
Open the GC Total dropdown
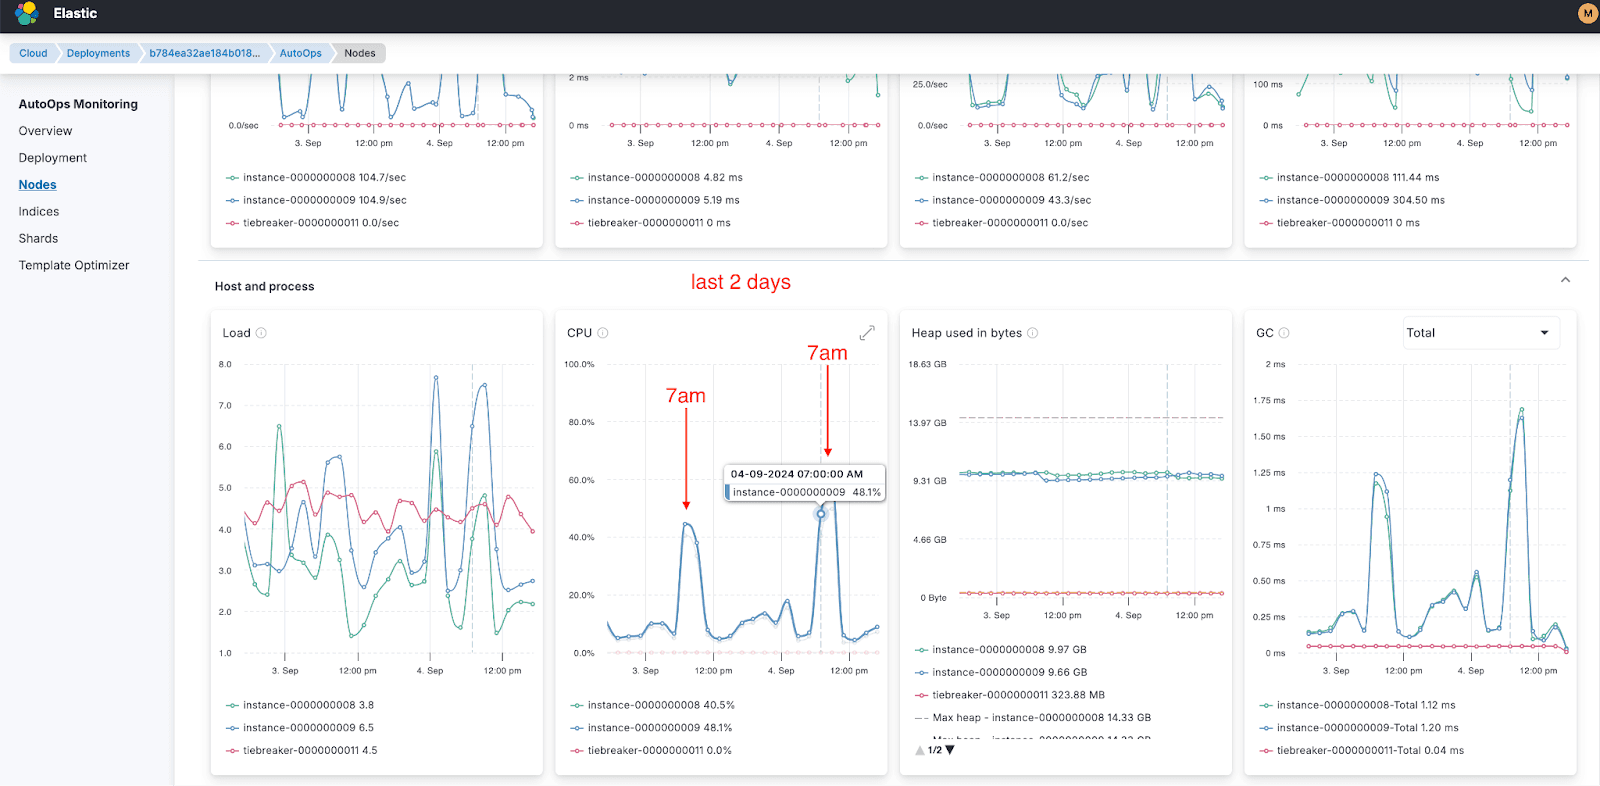pyautogui.click(x=1478, y=333)
